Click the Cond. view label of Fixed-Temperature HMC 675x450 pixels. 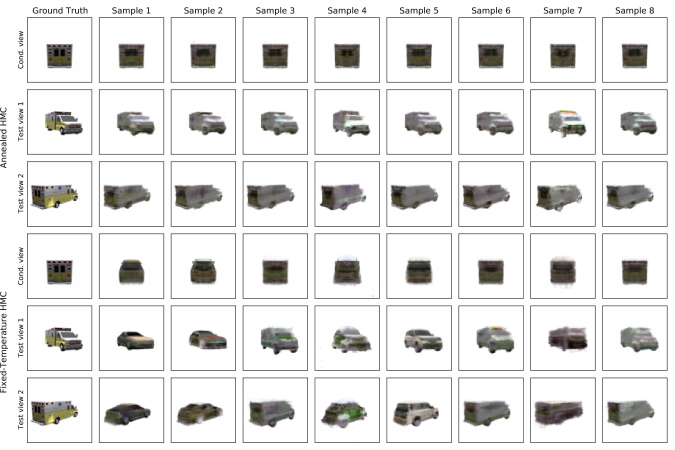pyautogui.click(x=21, y=266)
